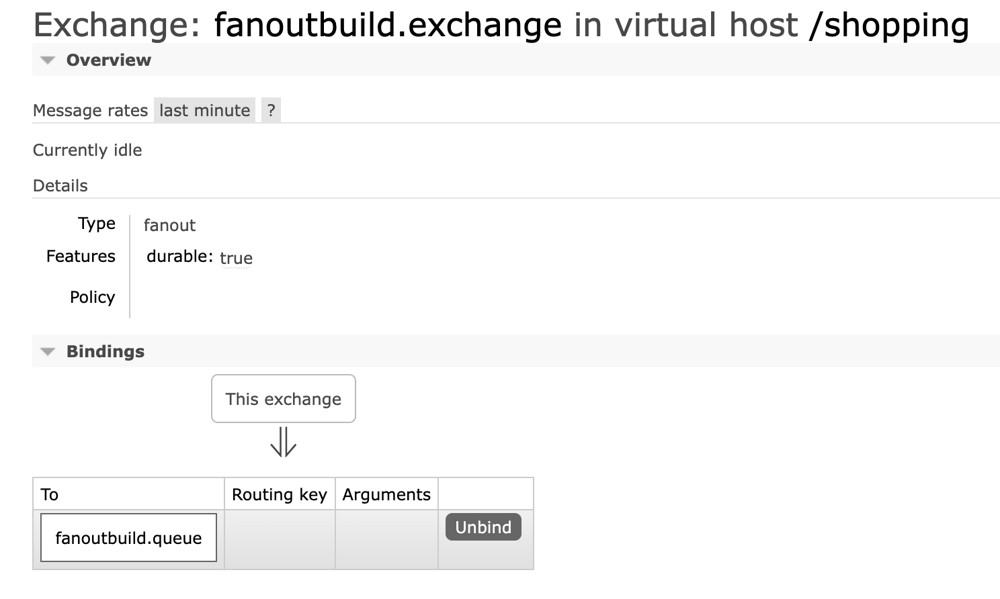1000x599 pixels.
Task: Click the 'Routing key' column header
Action: pos(279,494)
